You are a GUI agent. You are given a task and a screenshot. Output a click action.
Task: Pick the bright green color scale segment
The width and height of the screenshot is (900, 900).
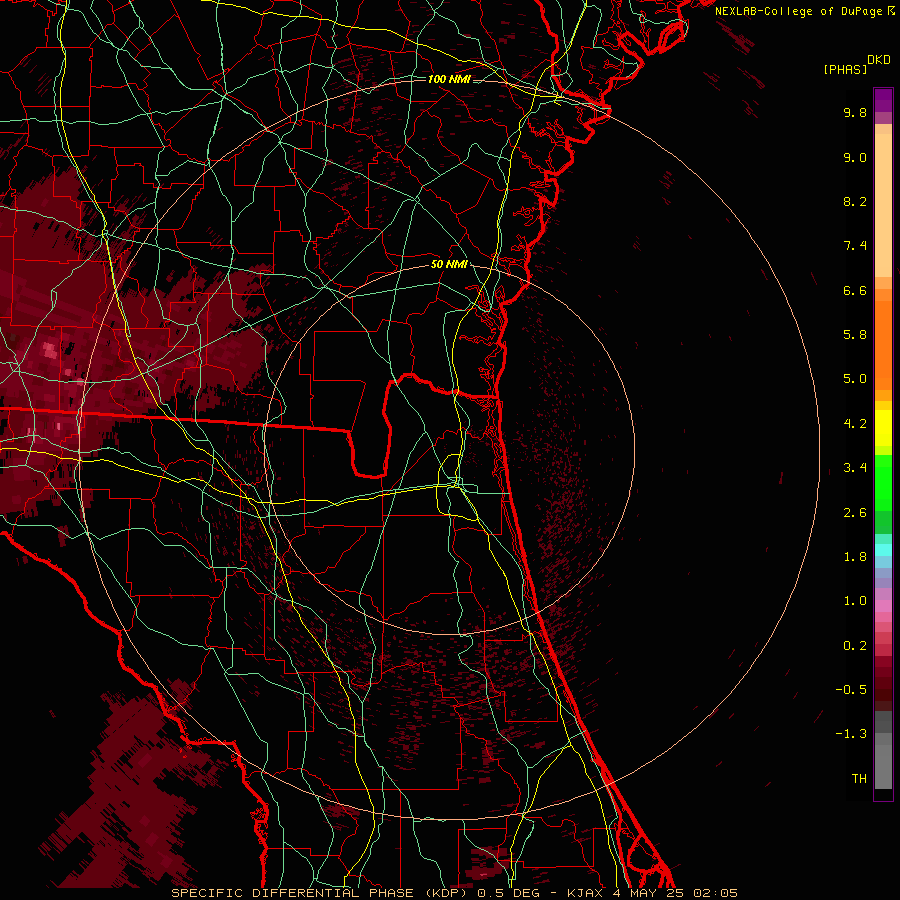[883, 483]
